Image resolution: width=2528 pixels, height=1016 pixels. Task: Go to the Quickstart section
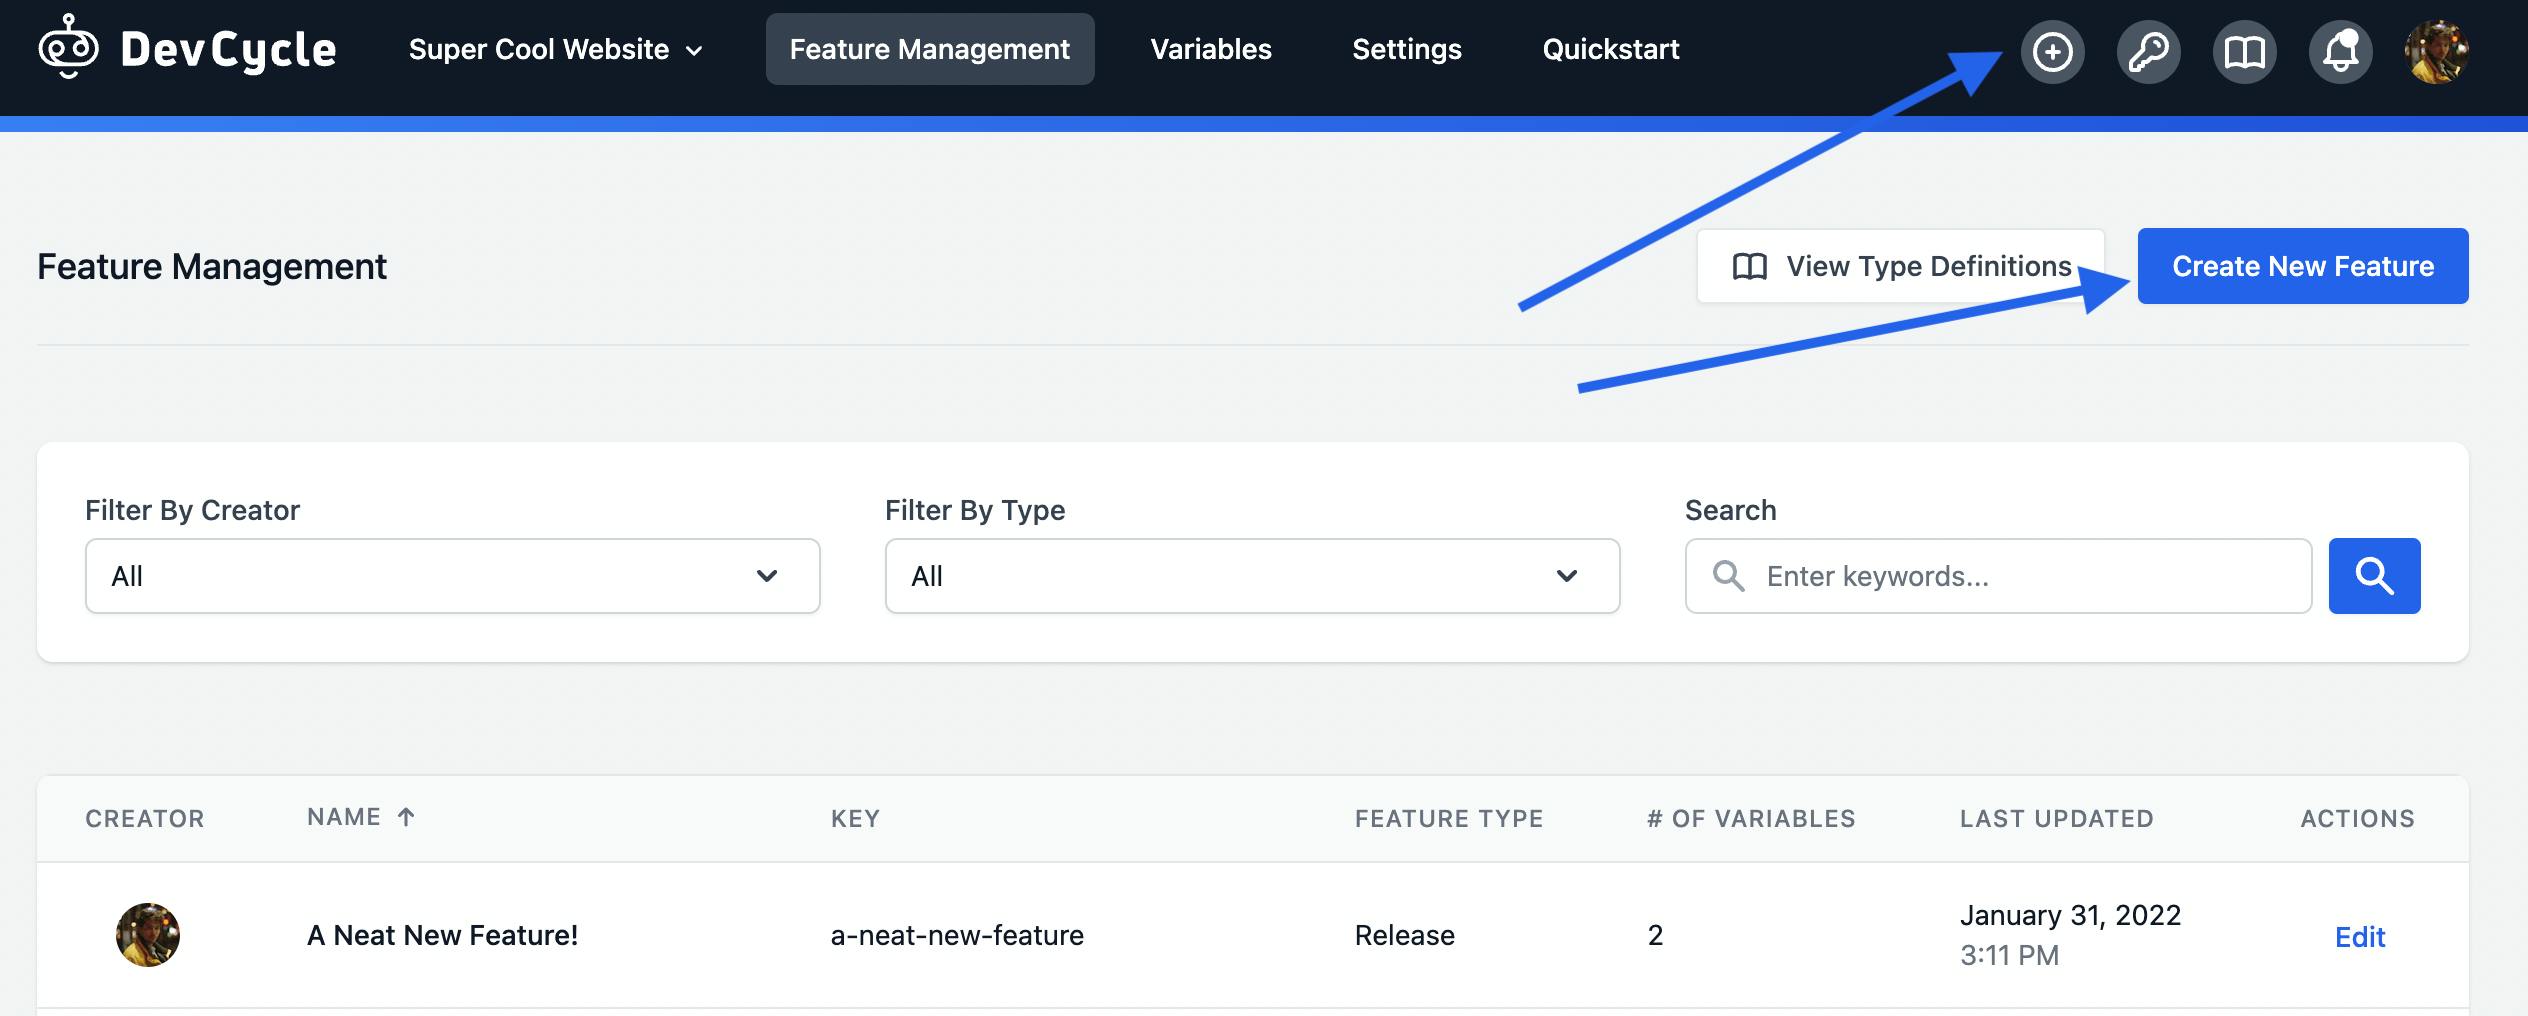(1611, 49)
